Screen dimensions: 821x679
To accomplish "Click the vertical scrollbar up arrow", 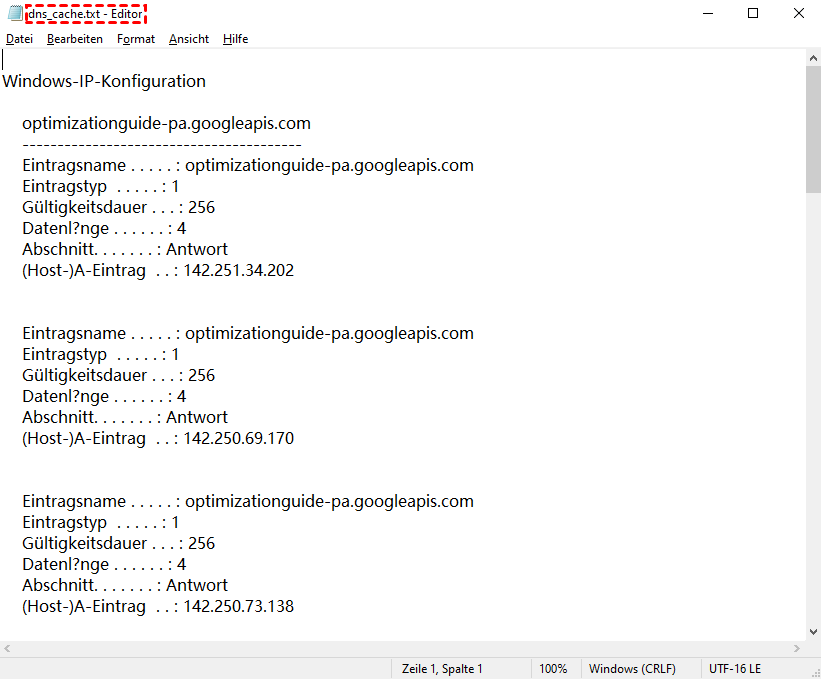I will point(812,59).
